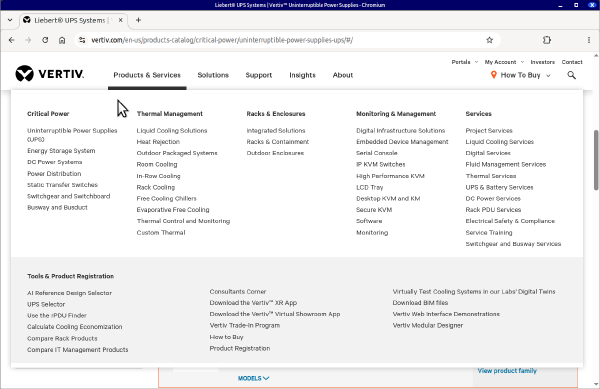Open Vertiv Trade-In Program
The image size is (600, 389).
pyautogui.click(x=245, y=326)
